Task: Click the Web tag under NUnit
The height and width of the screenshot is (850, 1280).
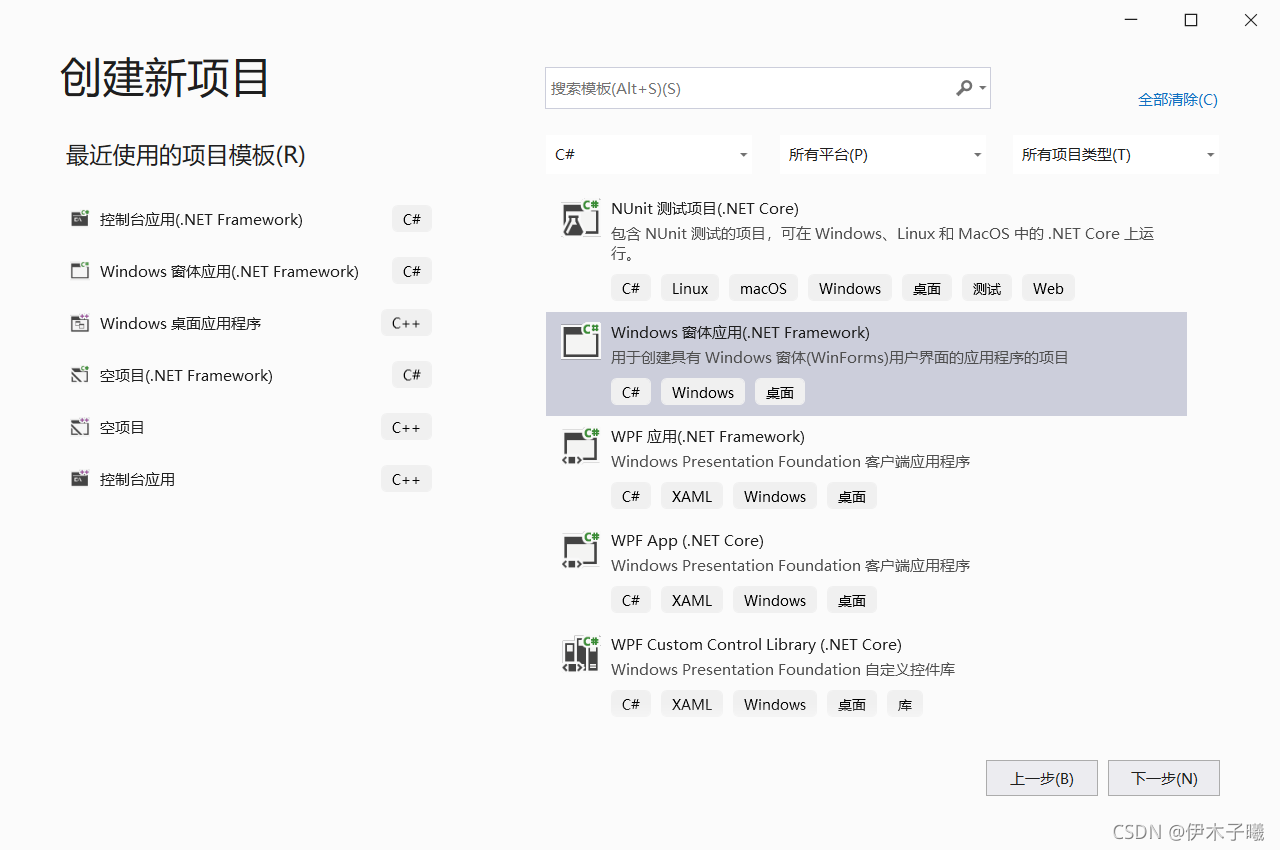Action: point(1048,288)
